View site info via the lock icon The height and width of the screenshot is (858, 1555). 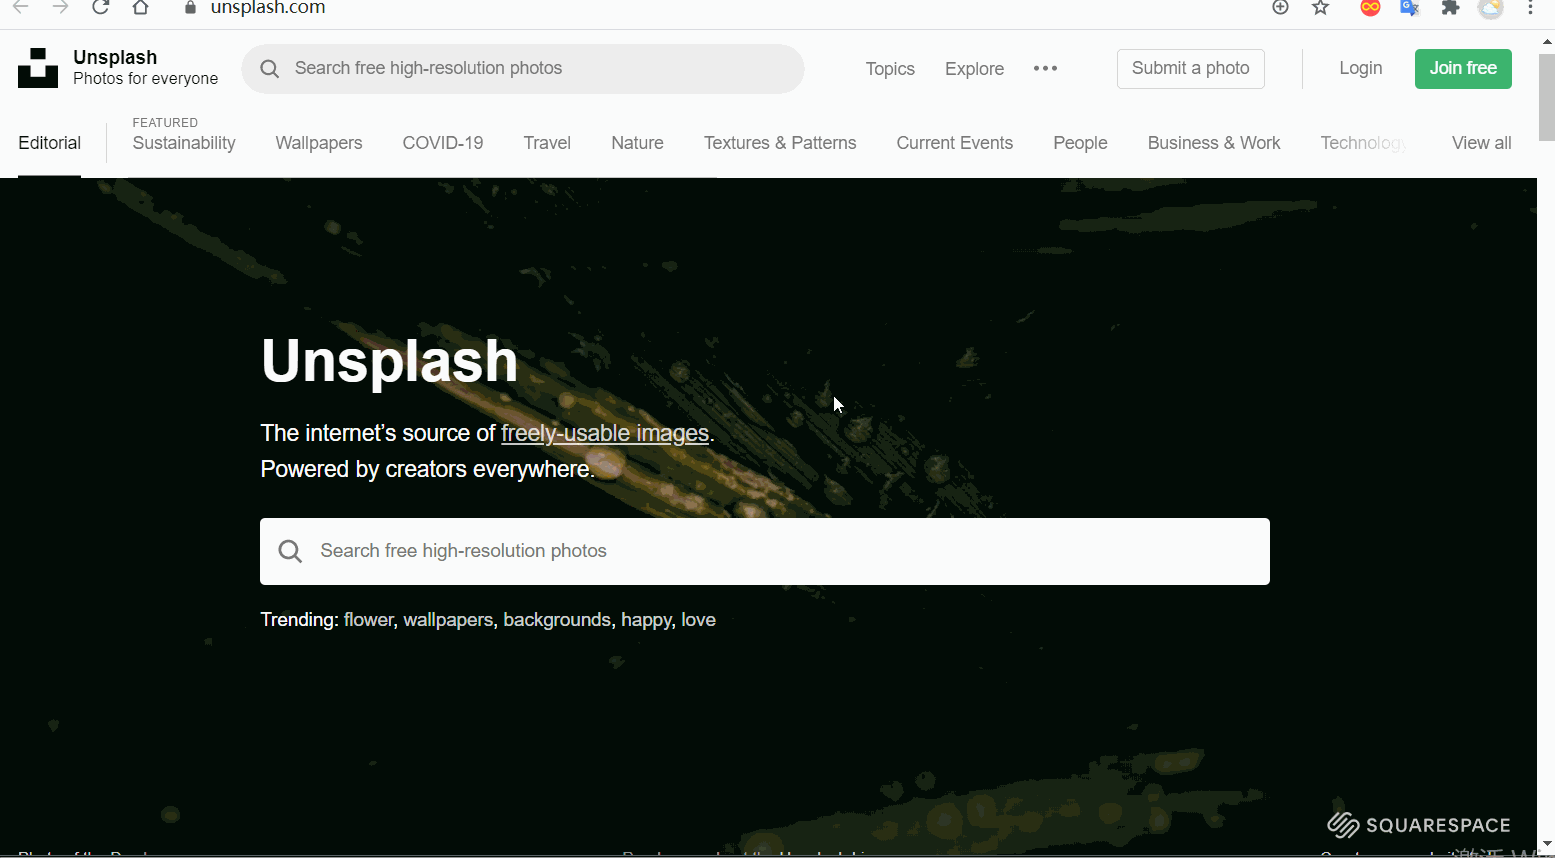tap(190, 8)
